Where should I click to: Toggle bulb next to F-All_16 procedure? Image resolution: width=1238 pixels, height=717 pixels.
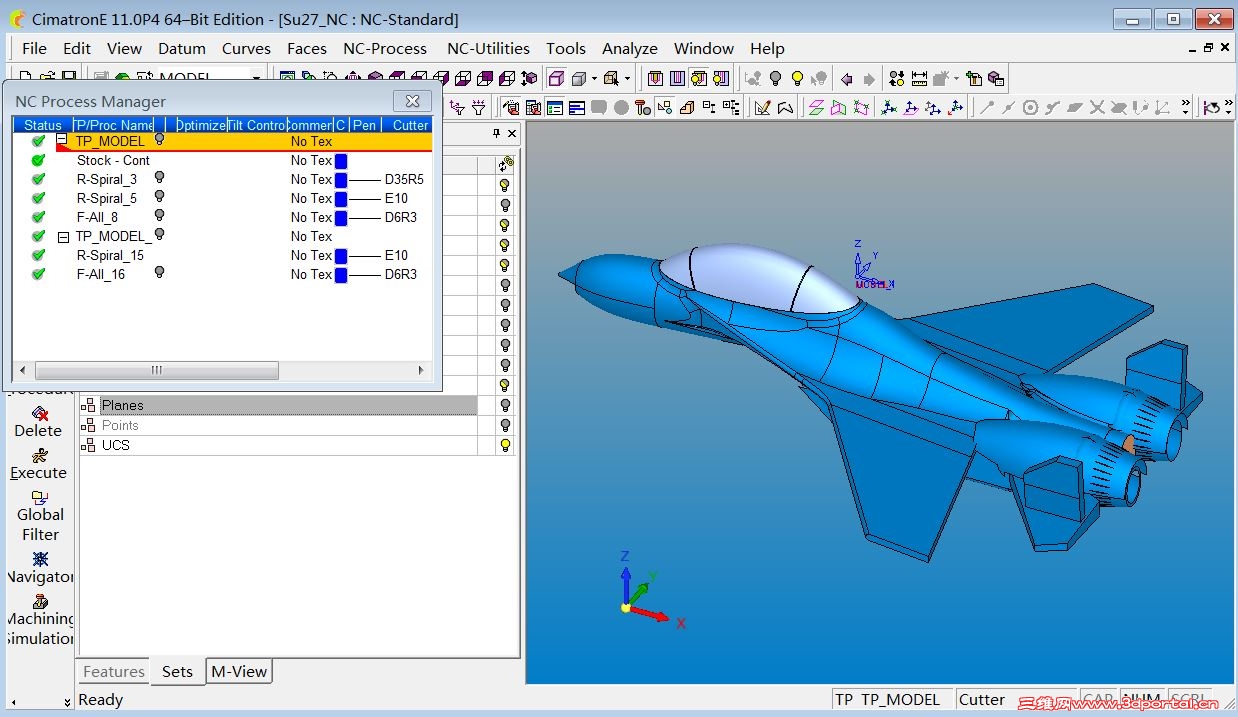[160, 273]
